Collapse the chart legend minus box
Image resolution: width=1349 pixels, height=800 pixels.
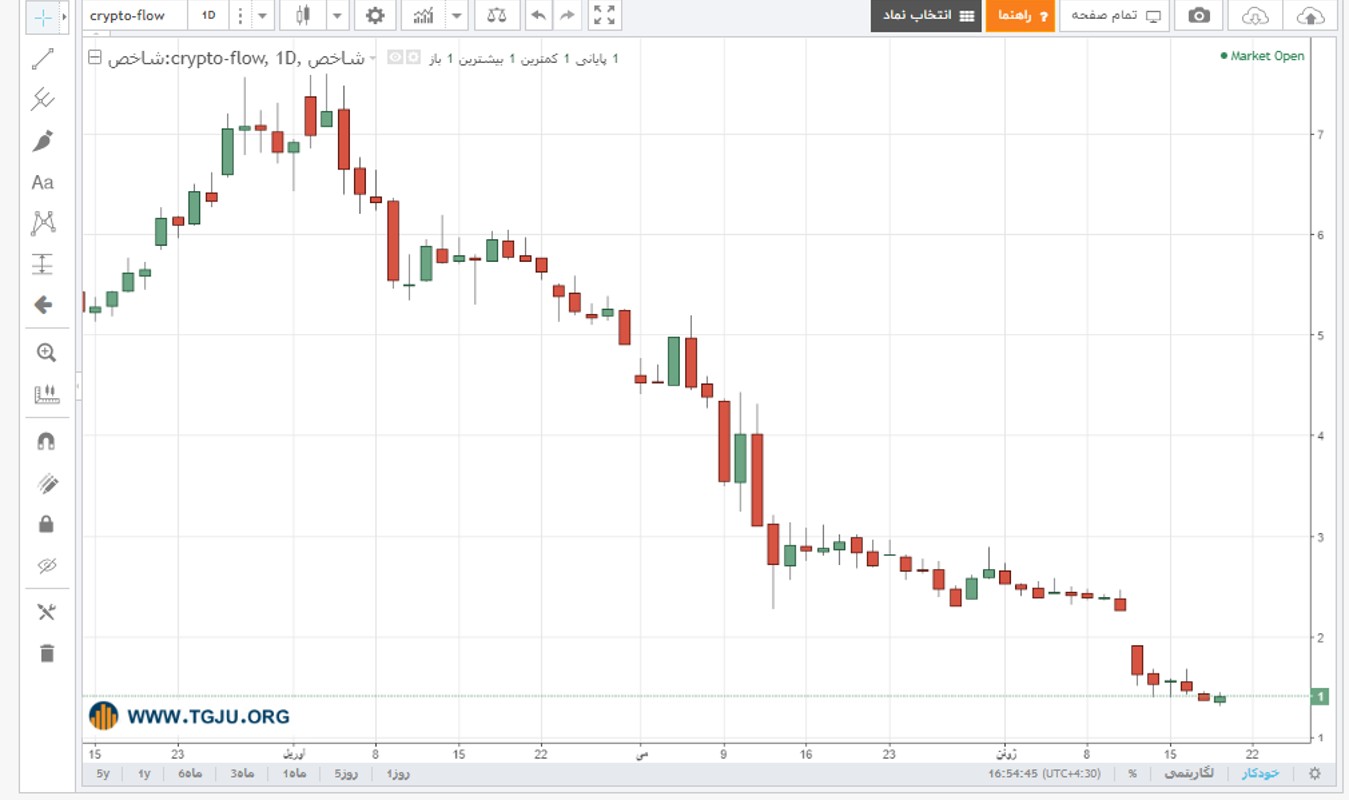click(x=94, y=58)
